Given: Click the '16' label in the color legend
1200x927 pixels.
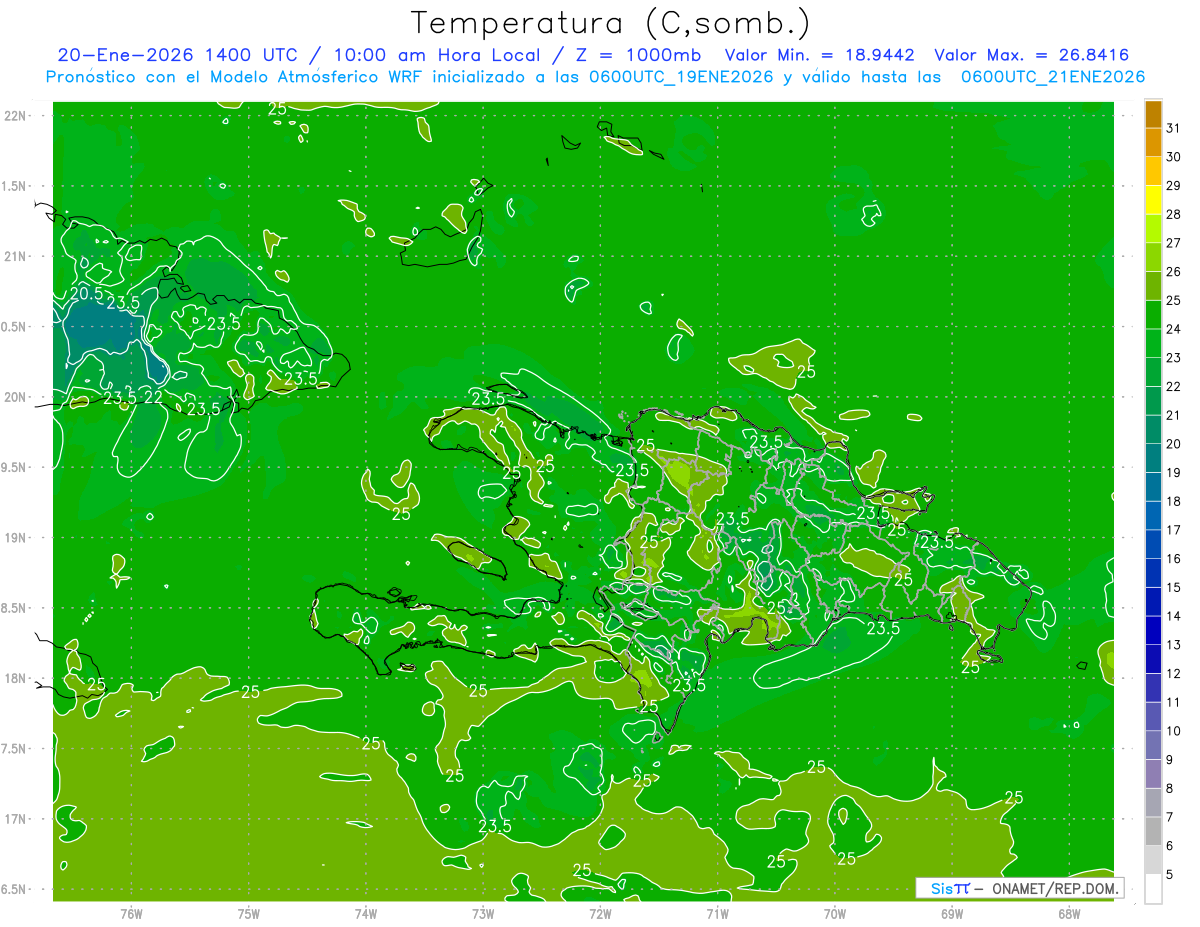Looking at the screenshot, I should 1174,558.
